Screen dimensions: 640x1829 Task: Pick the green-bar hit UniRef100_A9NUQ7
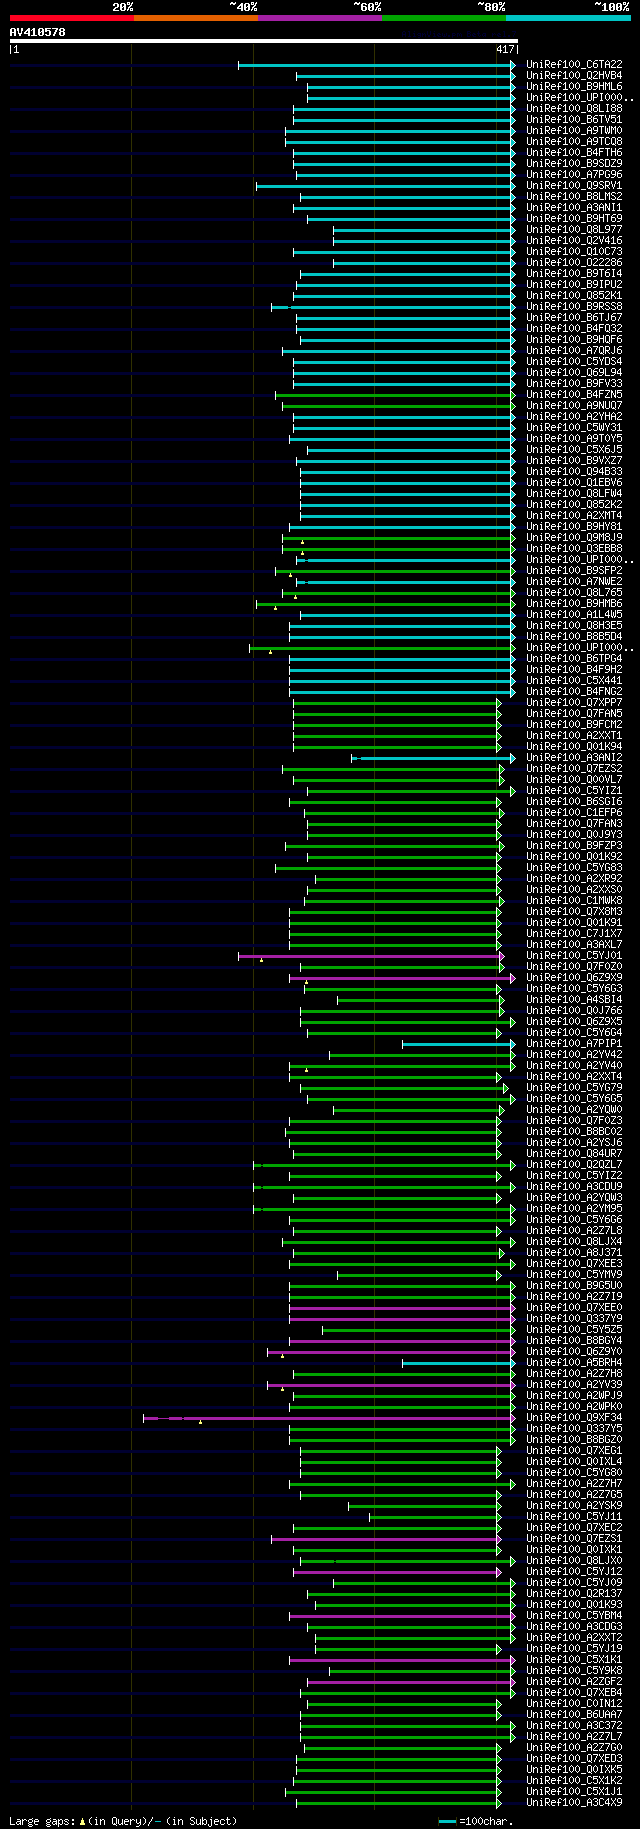(574, 406)
